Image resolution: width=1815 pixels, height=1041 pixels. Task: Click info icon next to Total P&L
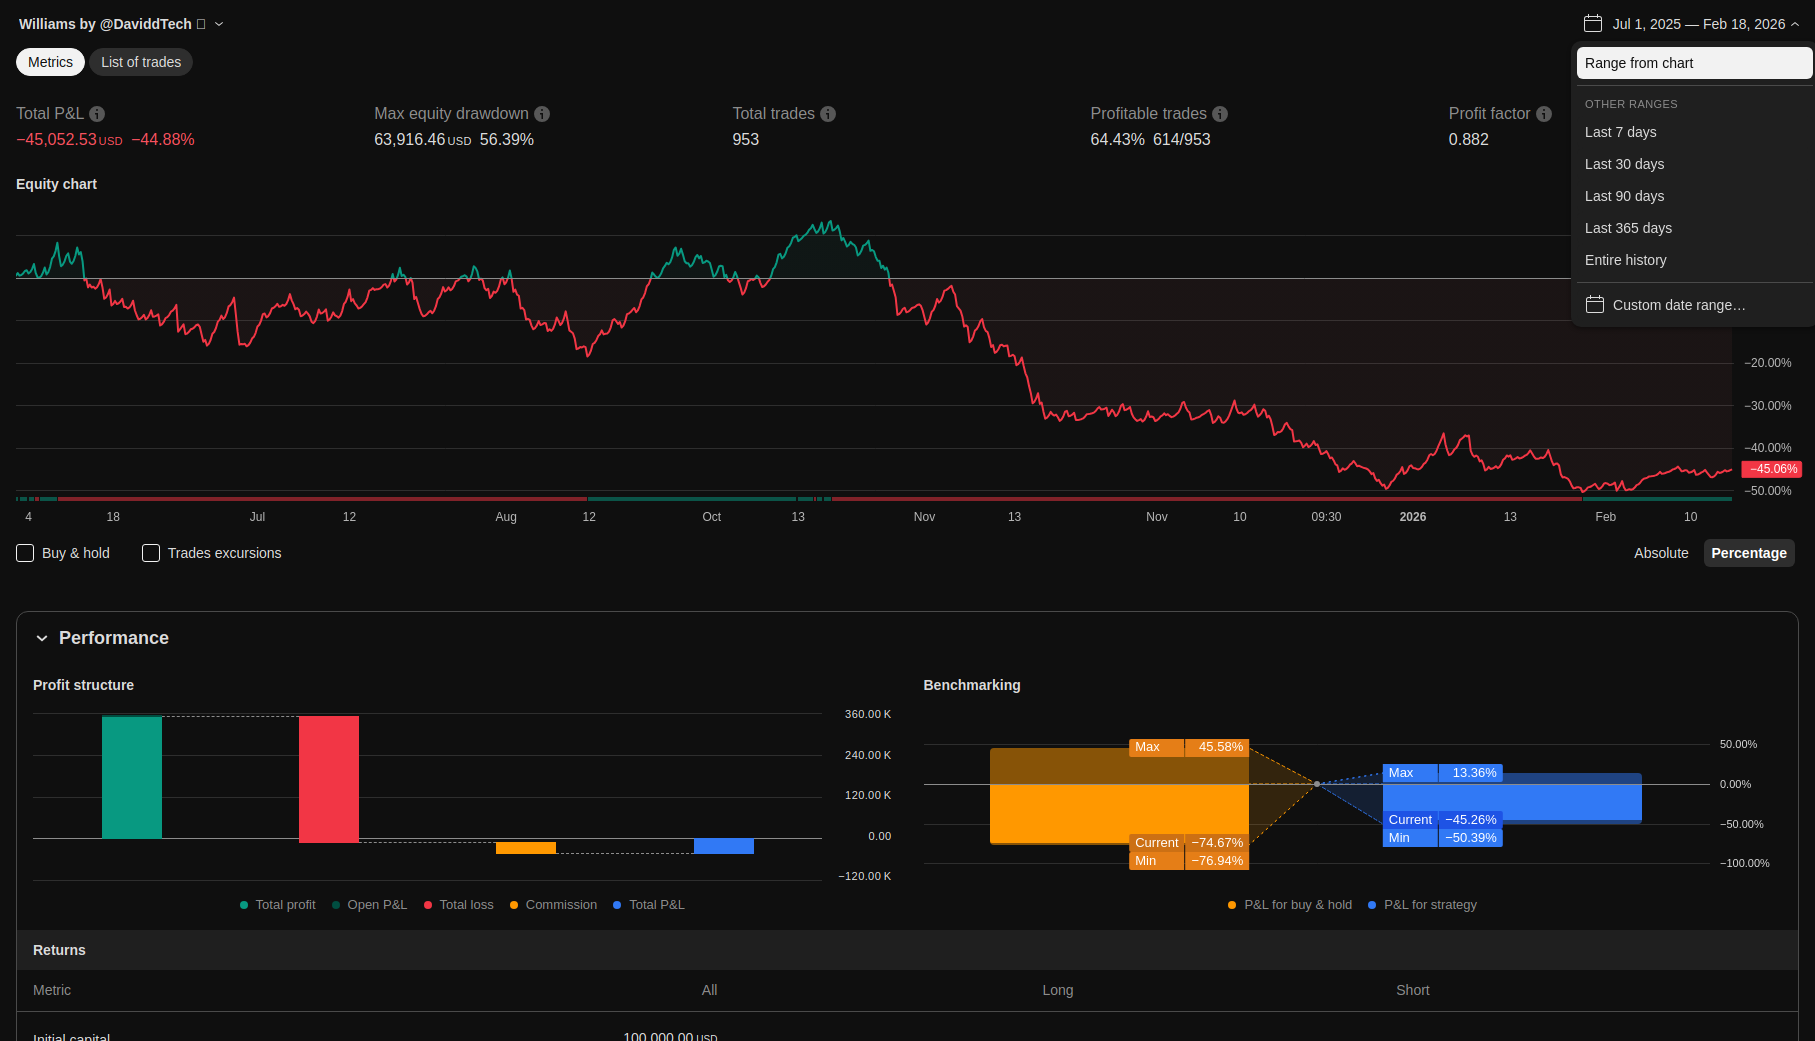click(x=97, y=114)
